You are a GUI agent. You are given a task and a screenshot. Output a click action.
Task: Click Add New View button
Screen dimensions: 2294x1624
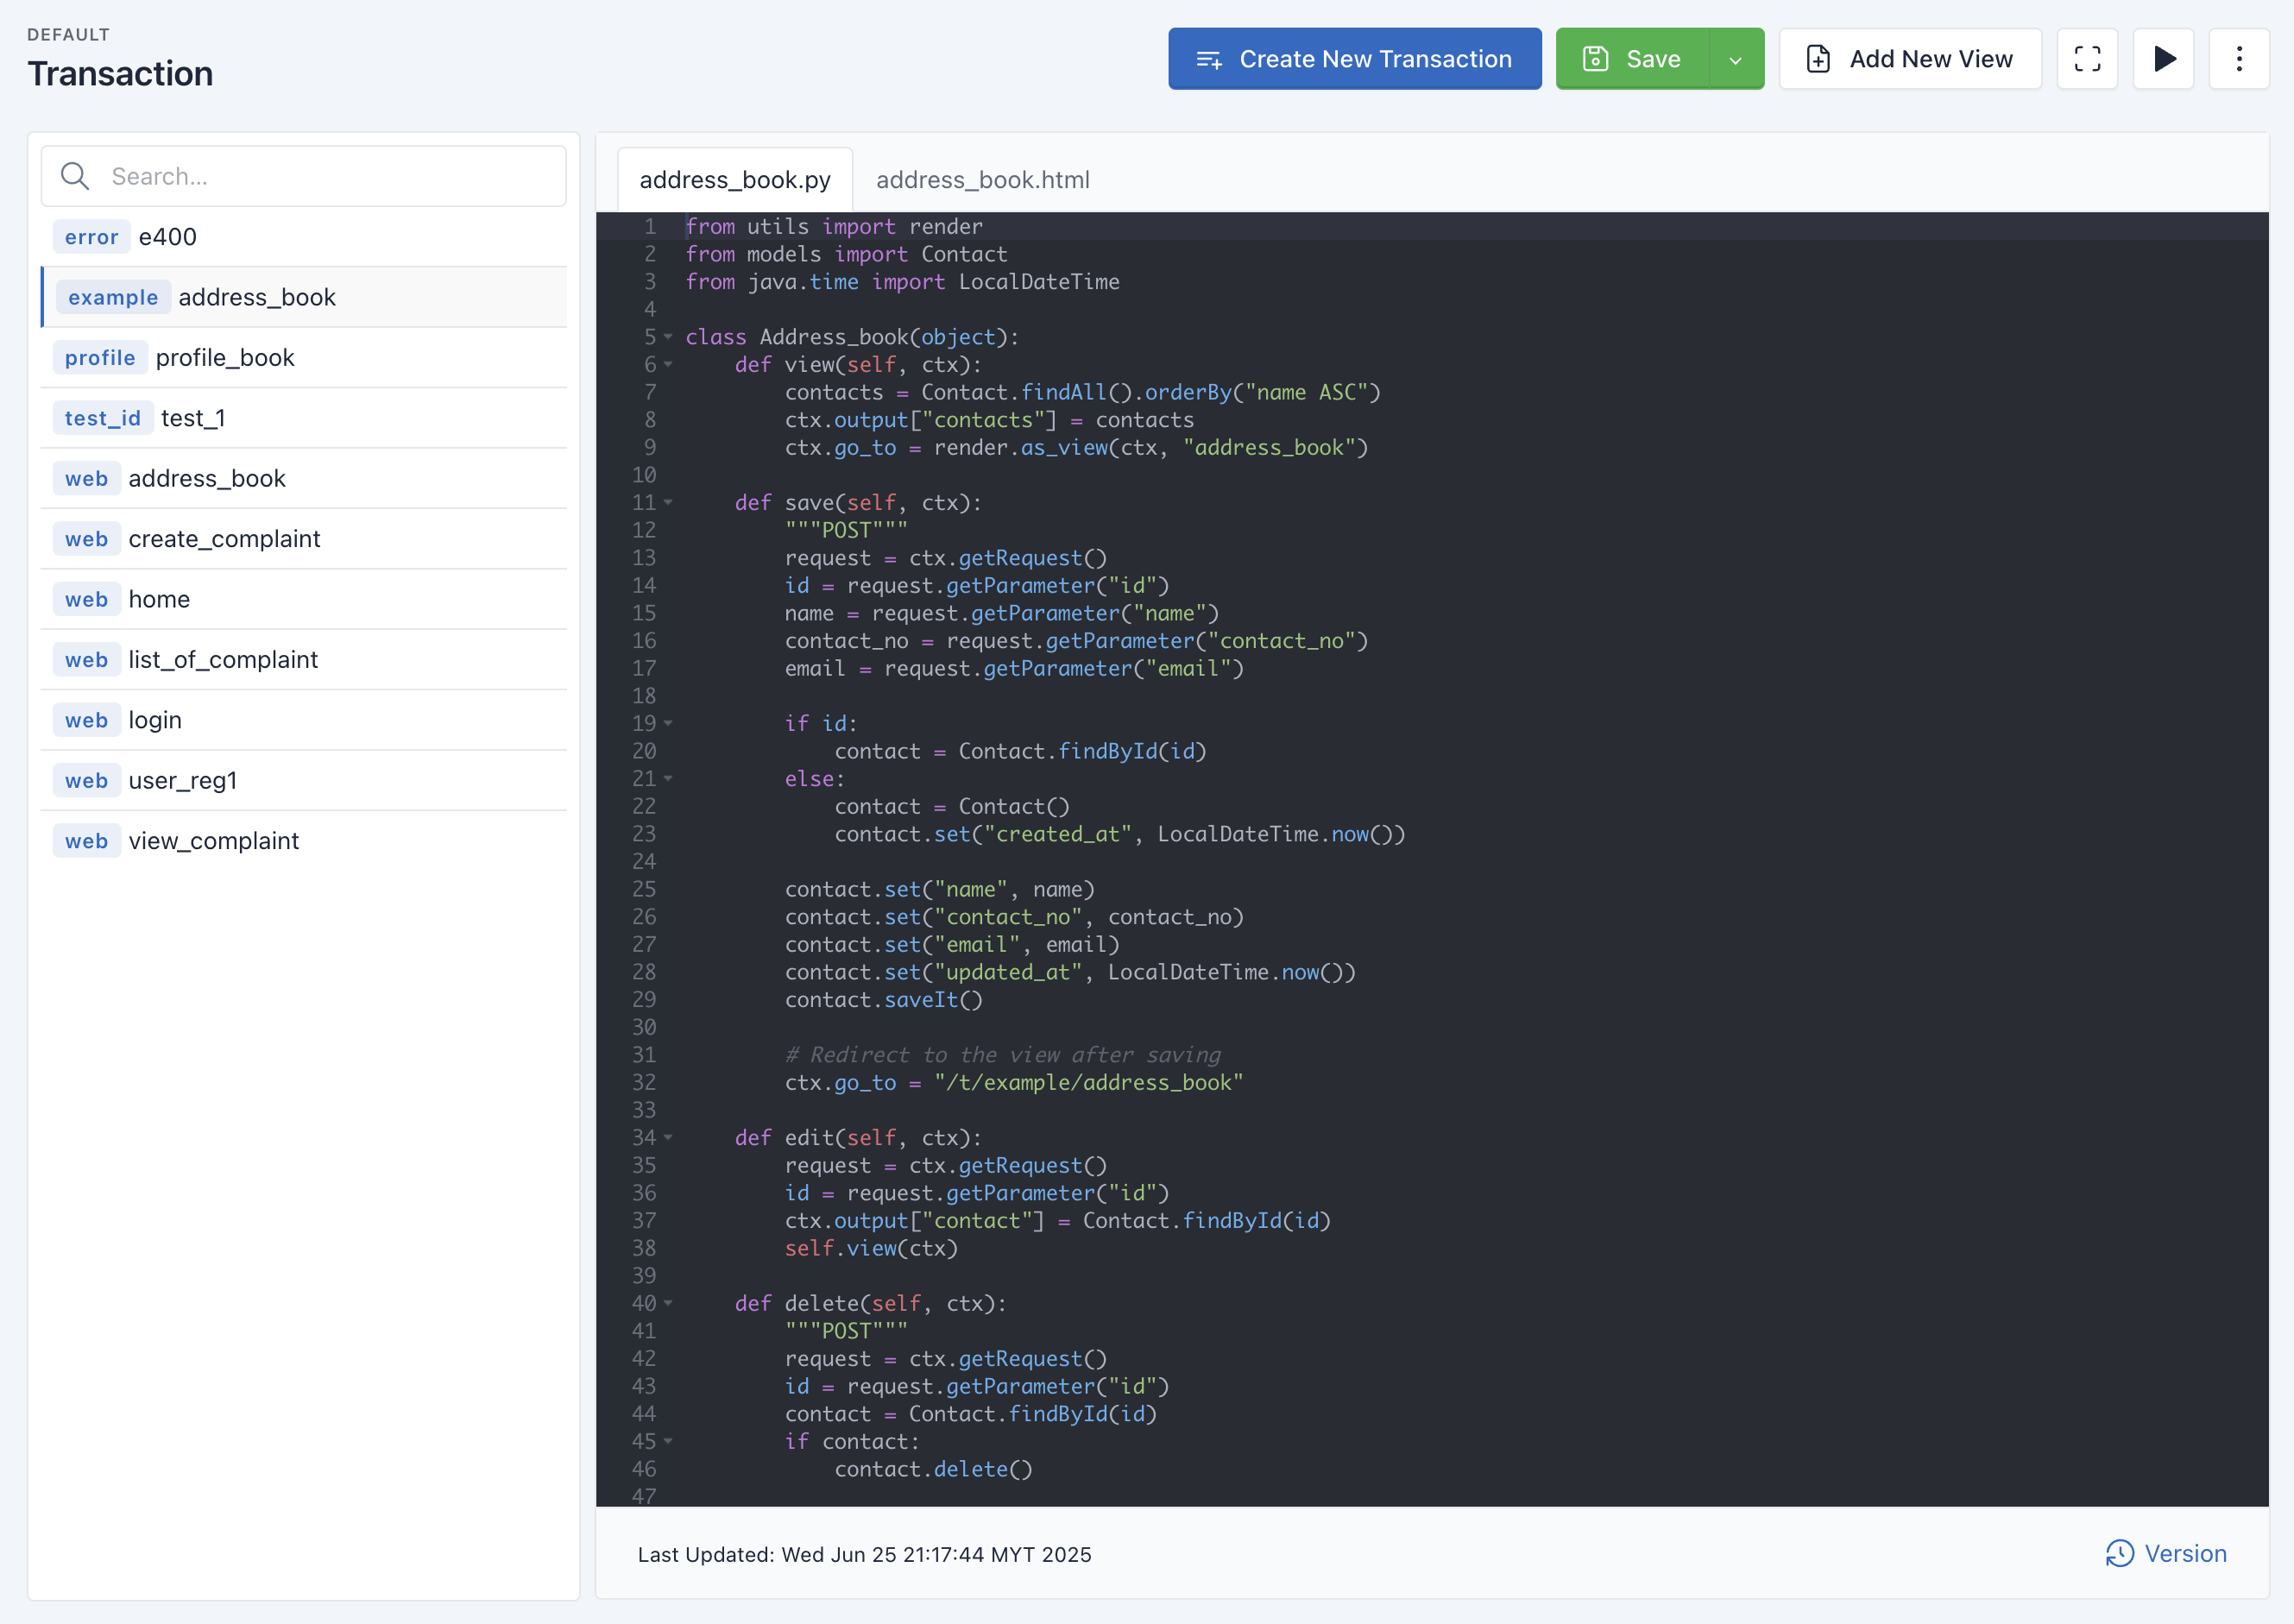[x=1910, y=59]
